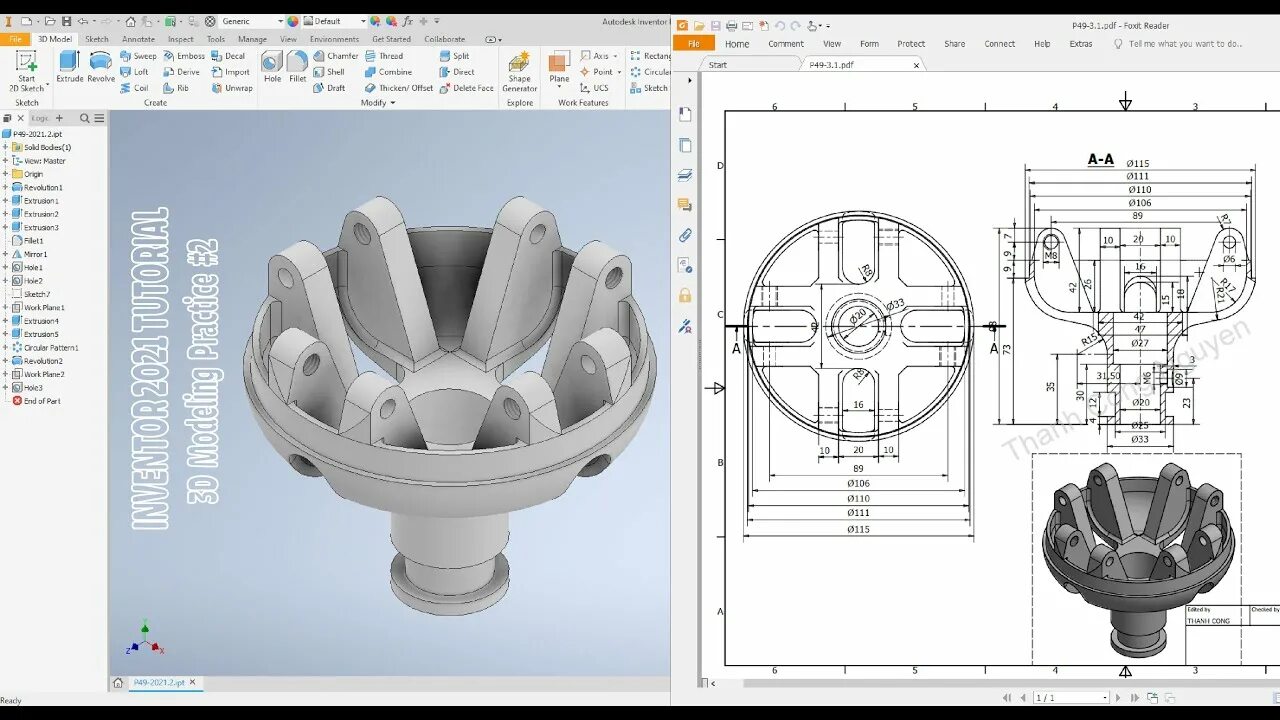Activate the Hole tool

click(x=272, y=66)
